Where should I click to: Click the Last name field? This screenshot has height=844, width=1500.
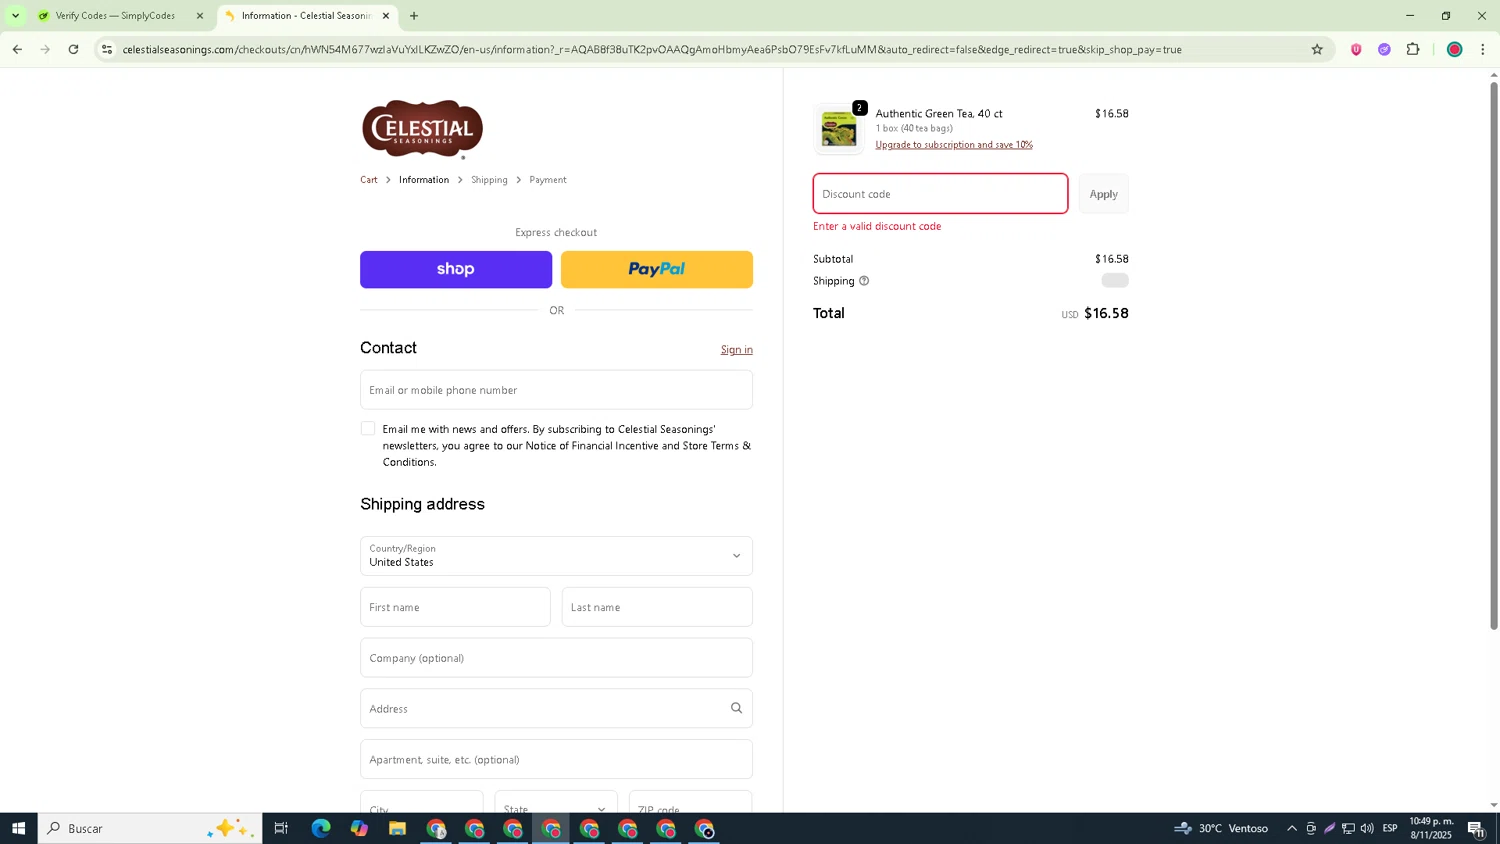click(657, 607)
